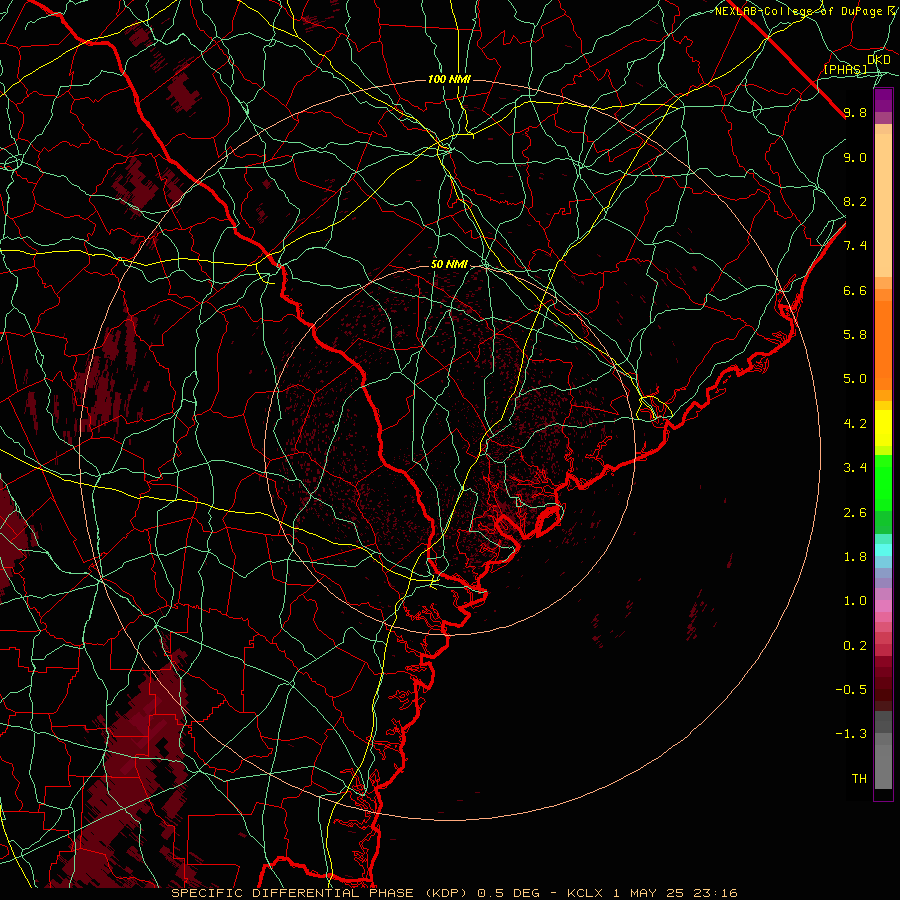Click the DKD product label
This screenshot has width=900, height=900.
(x=879, y=59)
